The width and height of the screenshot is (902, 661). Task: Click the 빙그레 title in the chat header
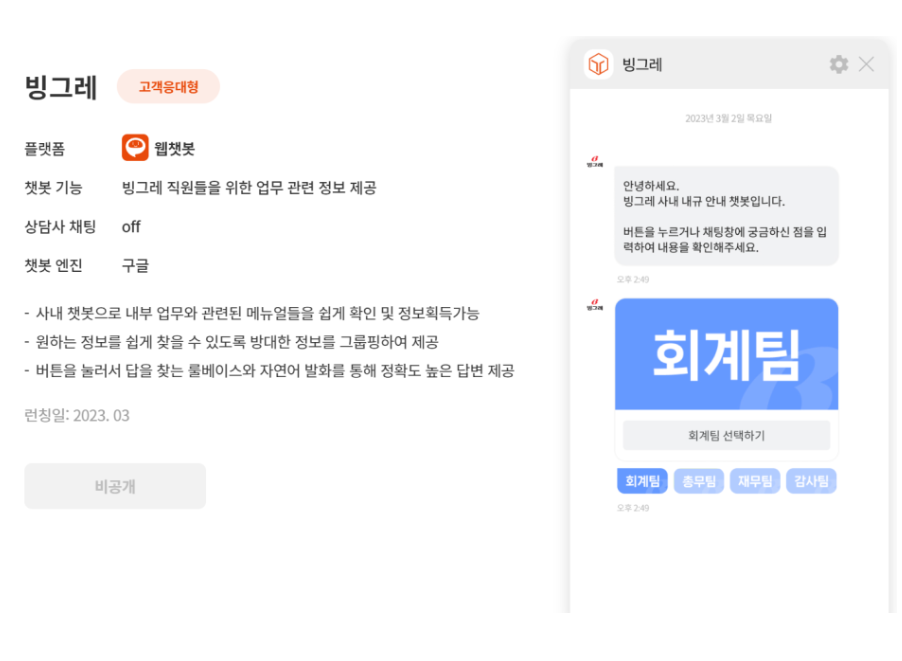point(642,64)
